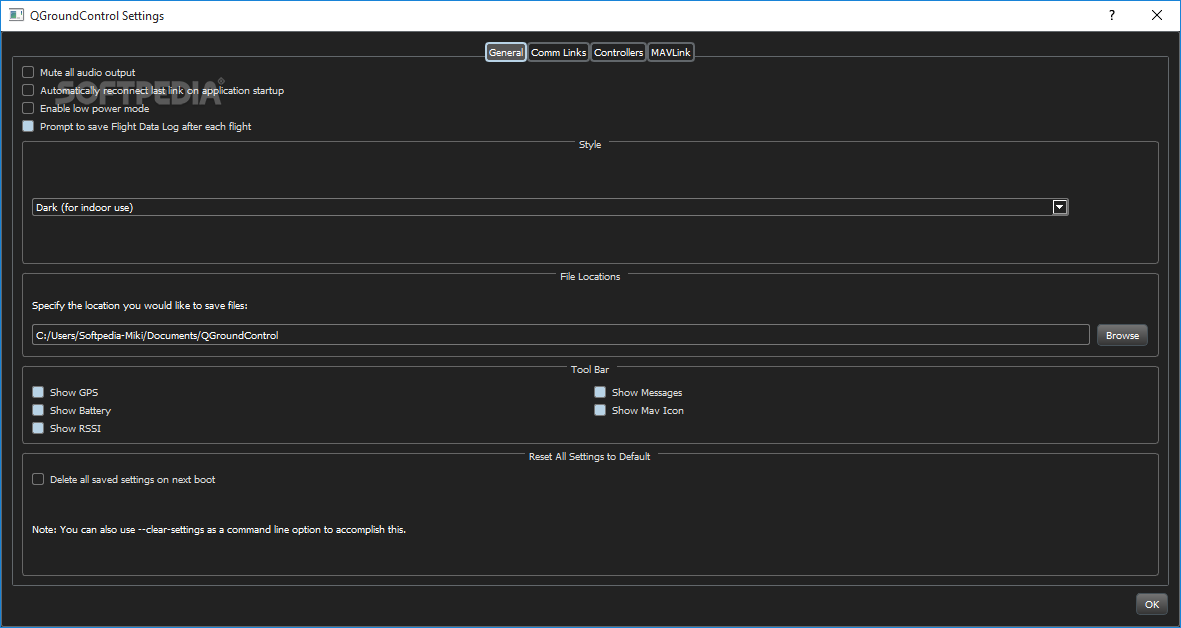Click the 'File Locations' group heading
This screenshot has width=1181, height=628.
point(590,276)
